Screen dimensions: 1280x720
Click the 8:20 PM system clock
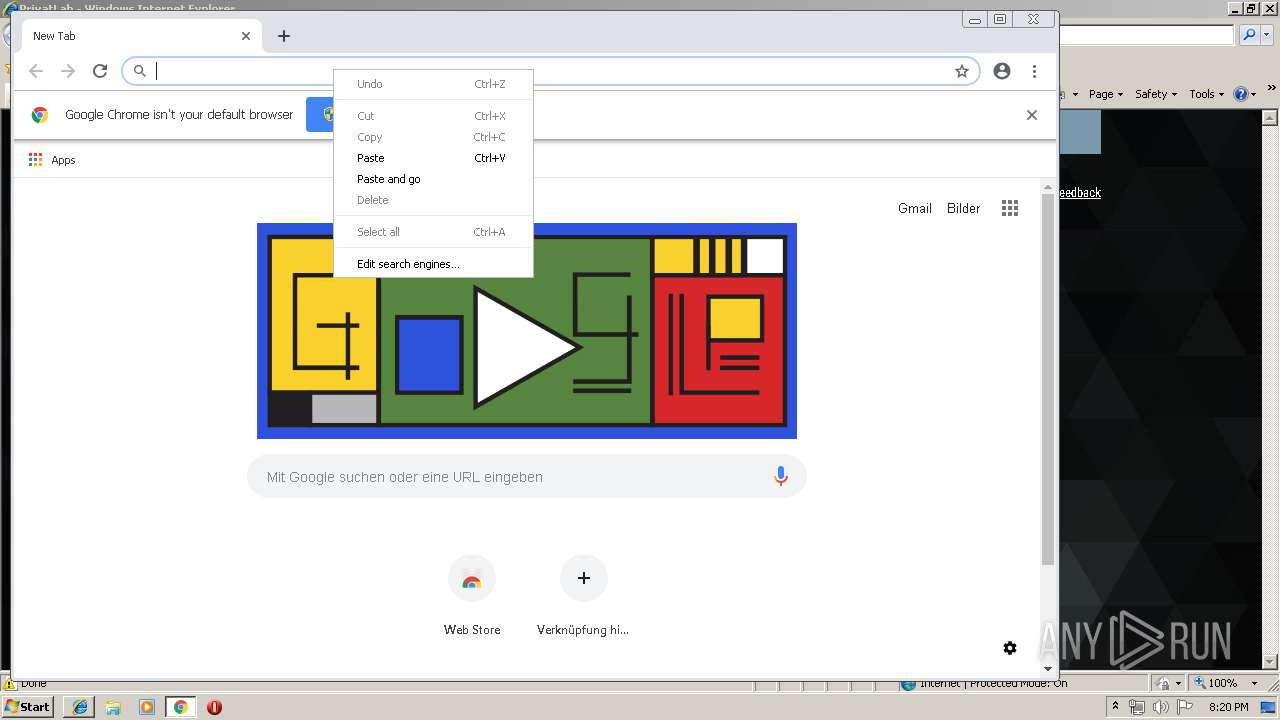point(1228,707)
